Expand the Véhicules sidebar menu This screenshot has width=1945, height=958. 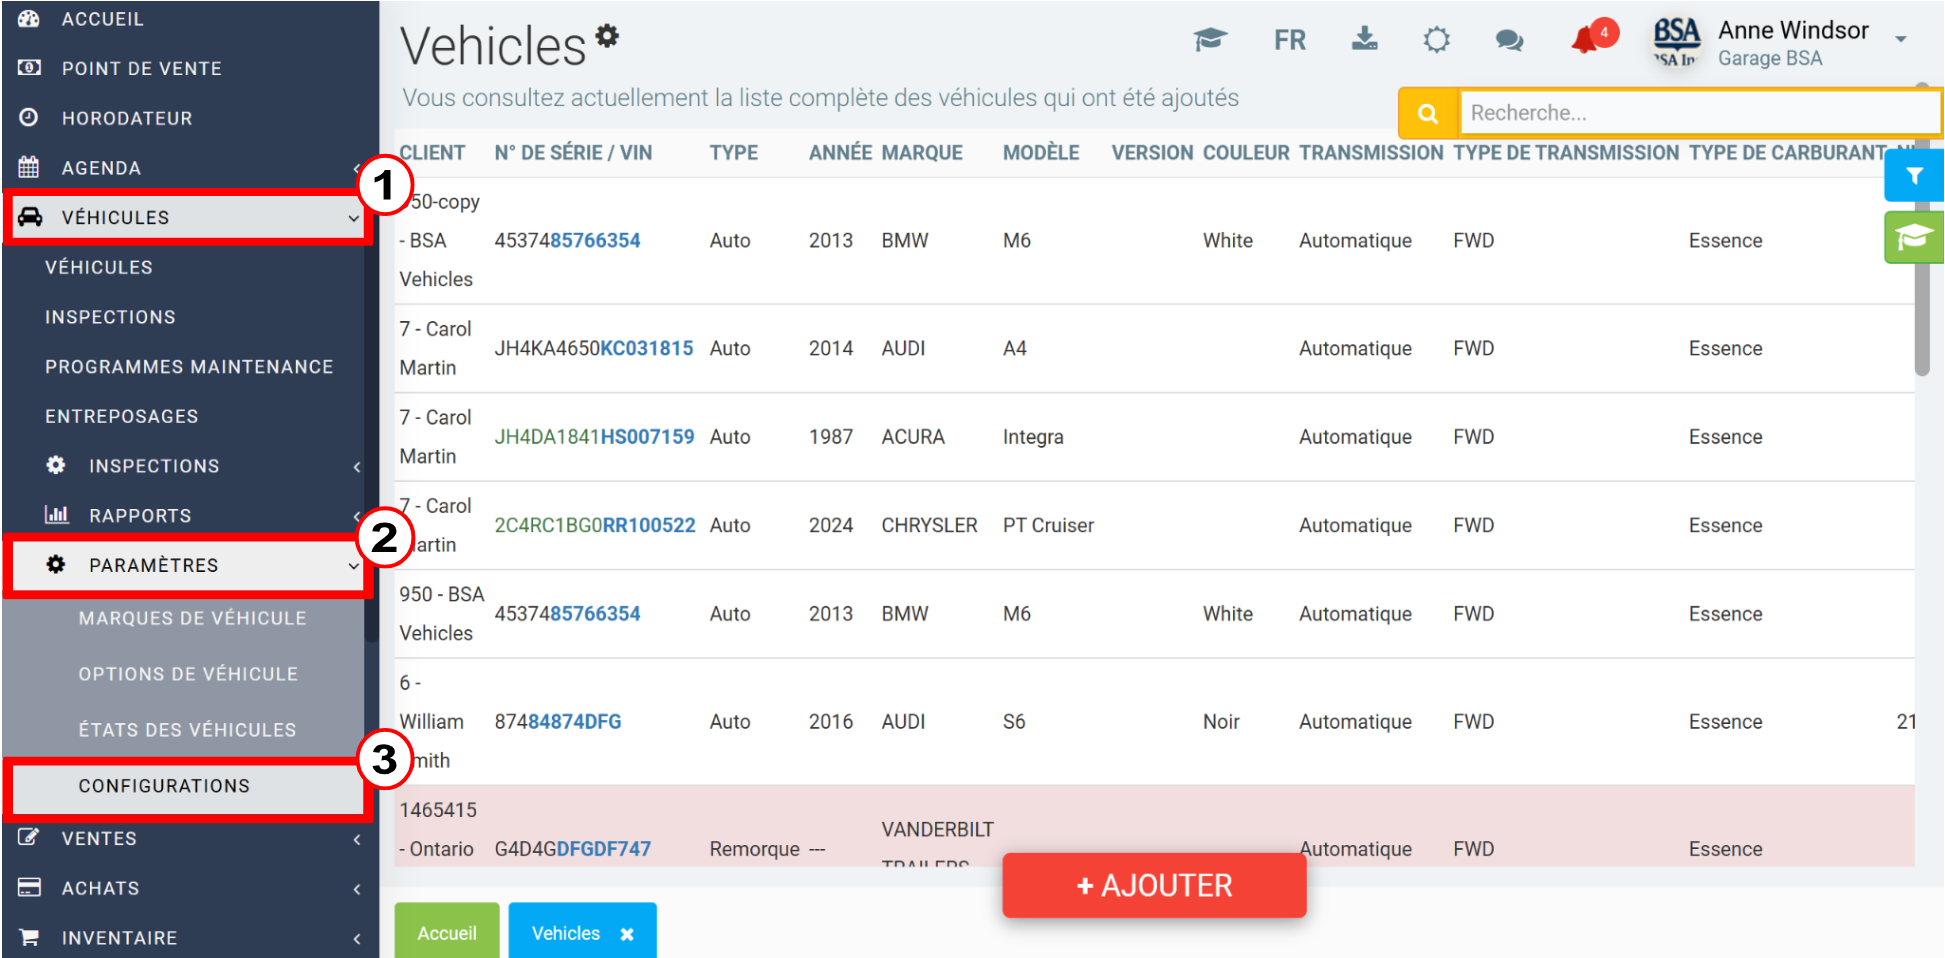click(188, 217)
